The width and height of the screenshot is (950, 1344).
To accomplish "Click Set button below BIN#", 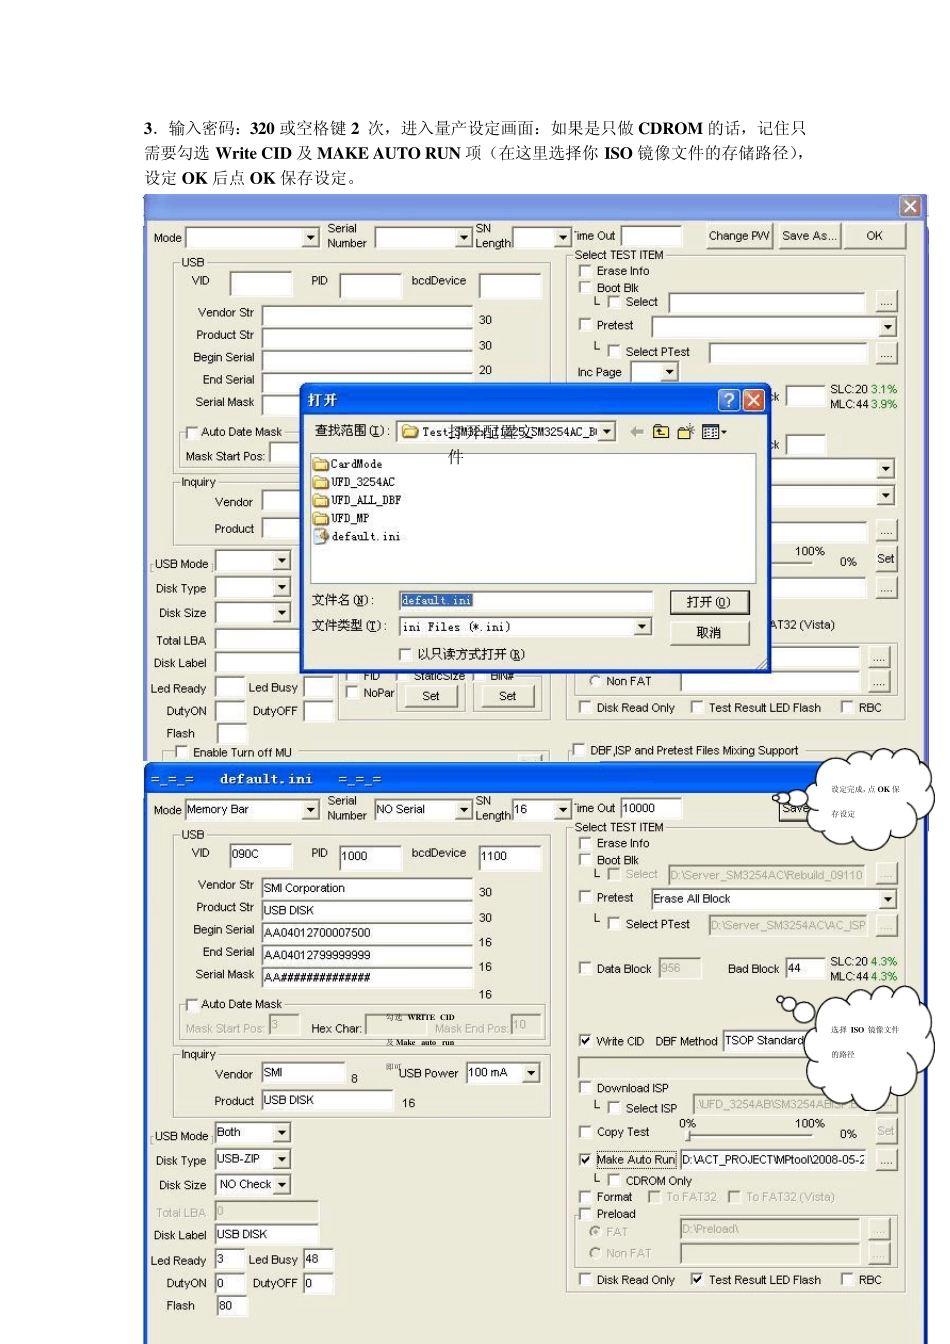I will coord(508,696).
